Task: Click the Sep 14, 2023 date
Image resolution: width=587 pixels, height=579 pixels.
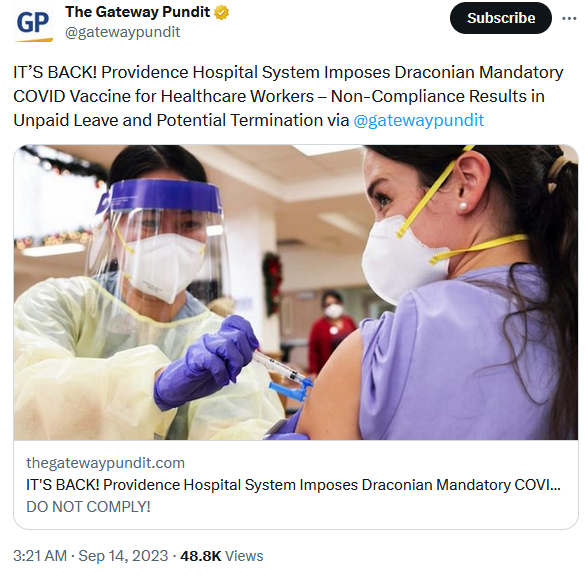Action: [123, 556]
